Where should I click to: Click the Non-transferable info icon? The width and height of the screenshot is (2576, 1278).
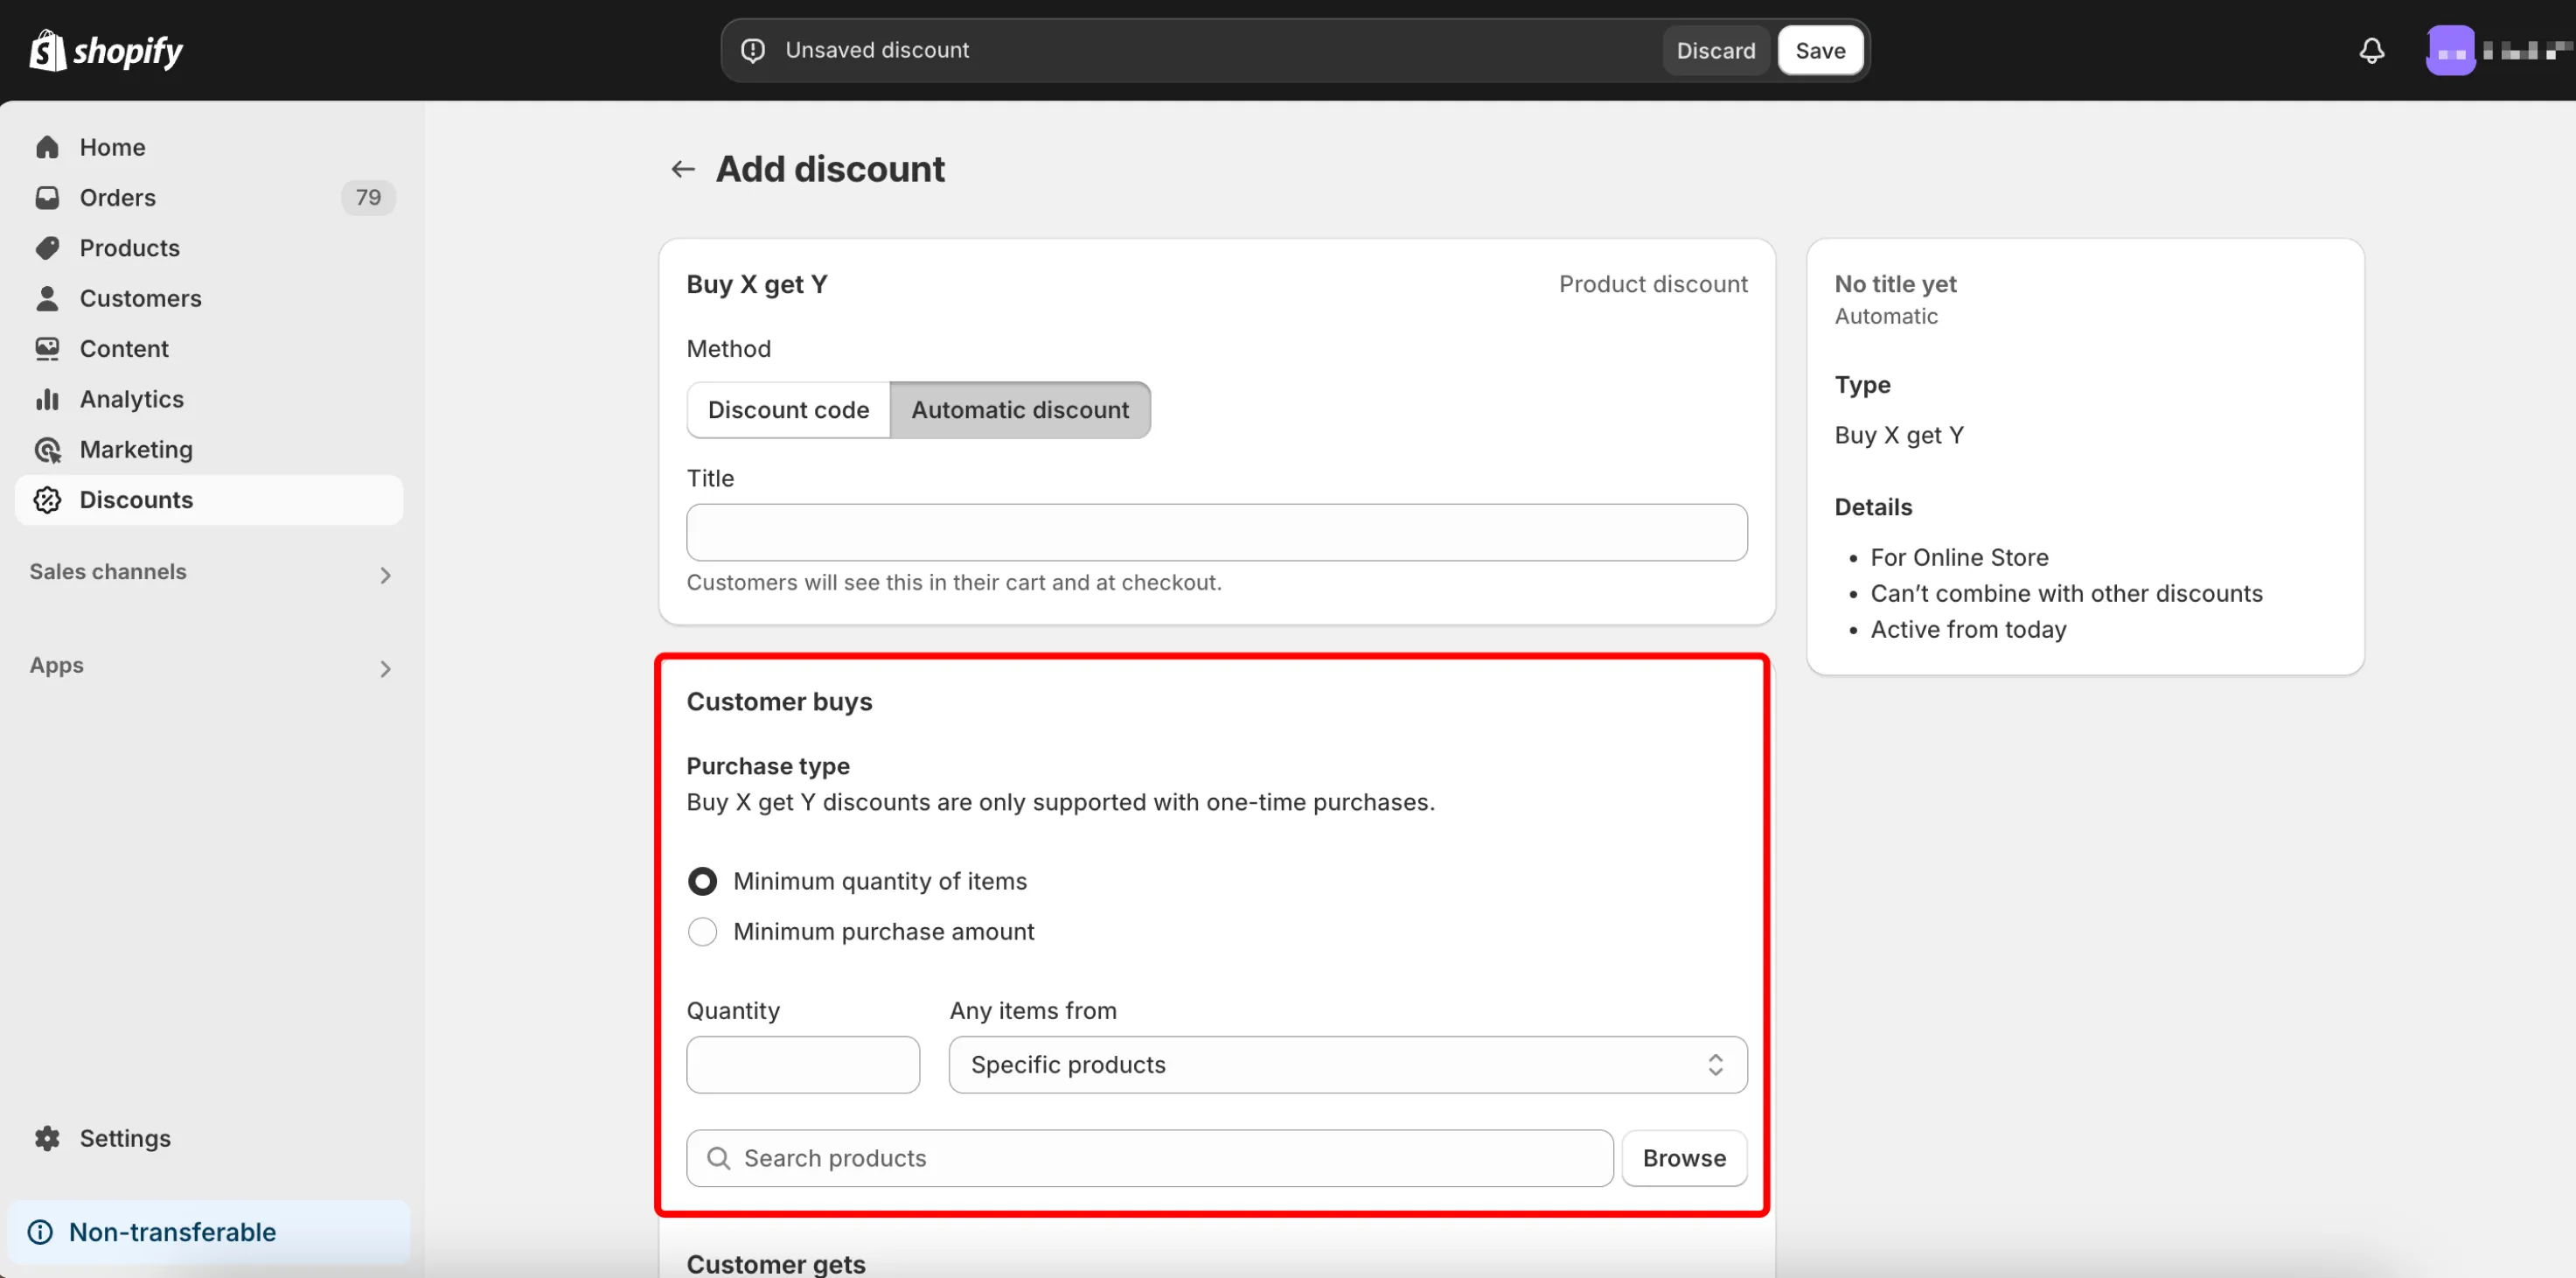(40, 1232)
